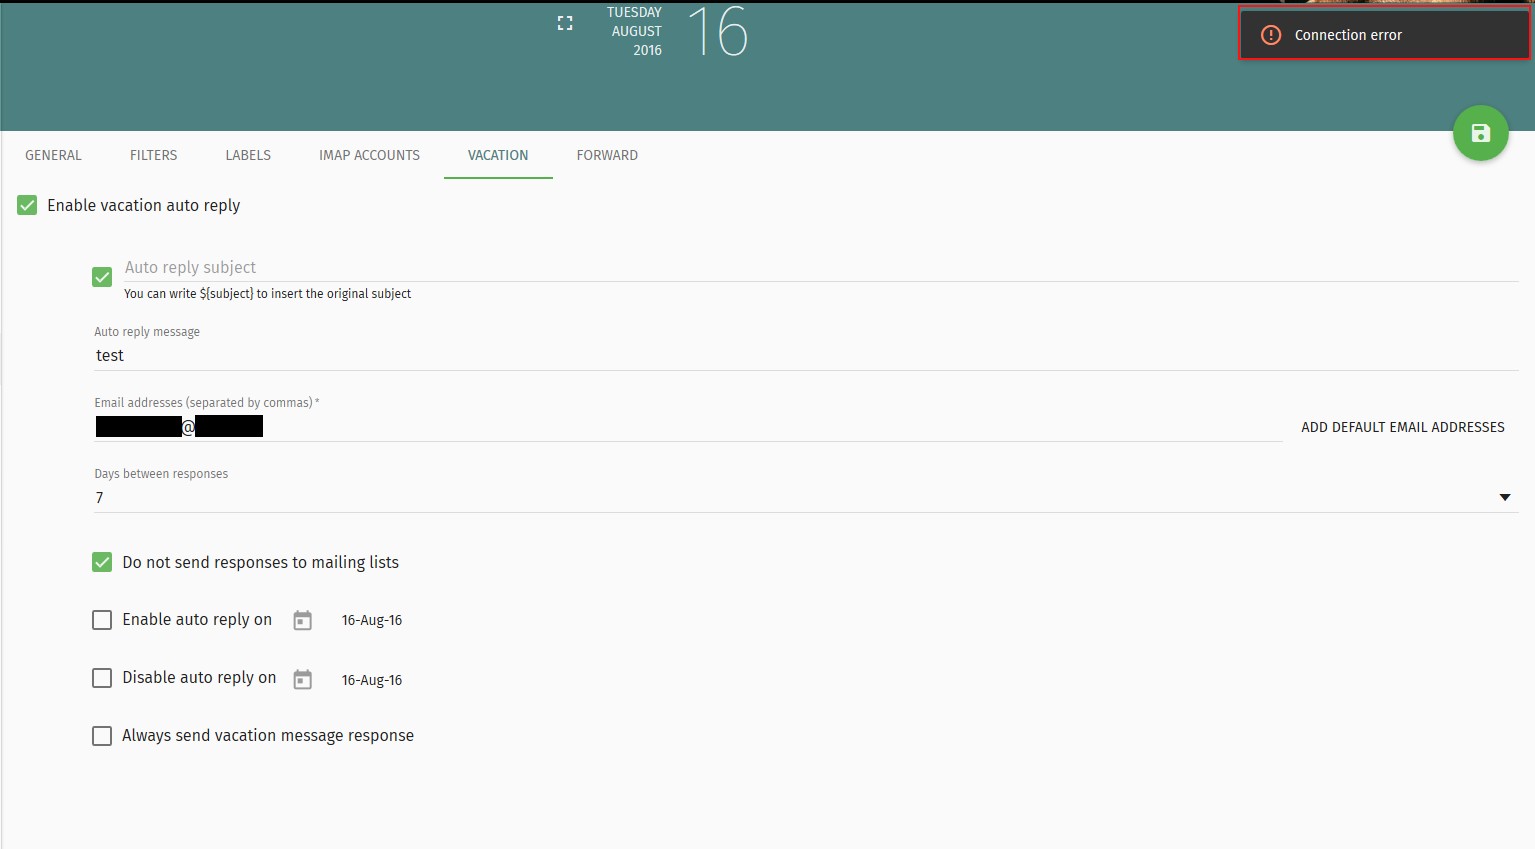Image resolution: width=1535 pixels, height=849 pixels.
Task: Toggle the Auto reply subject checkbox
Action: (x=102, y=277)
